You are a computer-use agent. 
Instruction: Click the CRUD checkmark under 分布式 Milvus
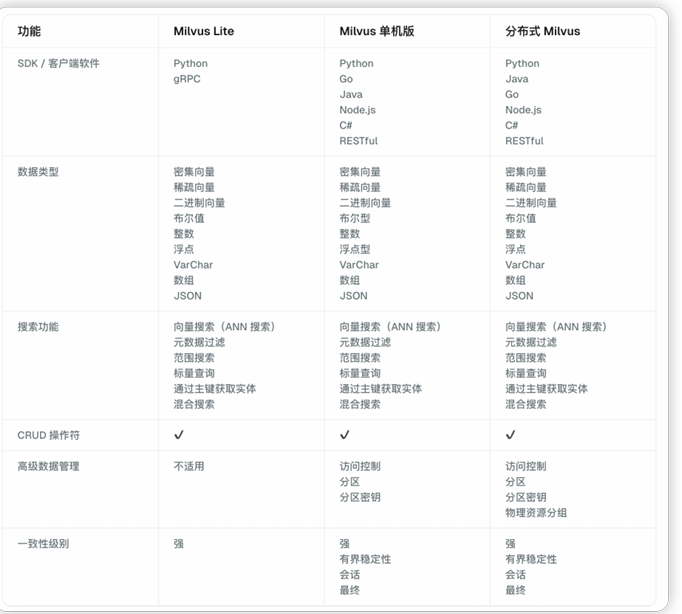click(510, 435)
